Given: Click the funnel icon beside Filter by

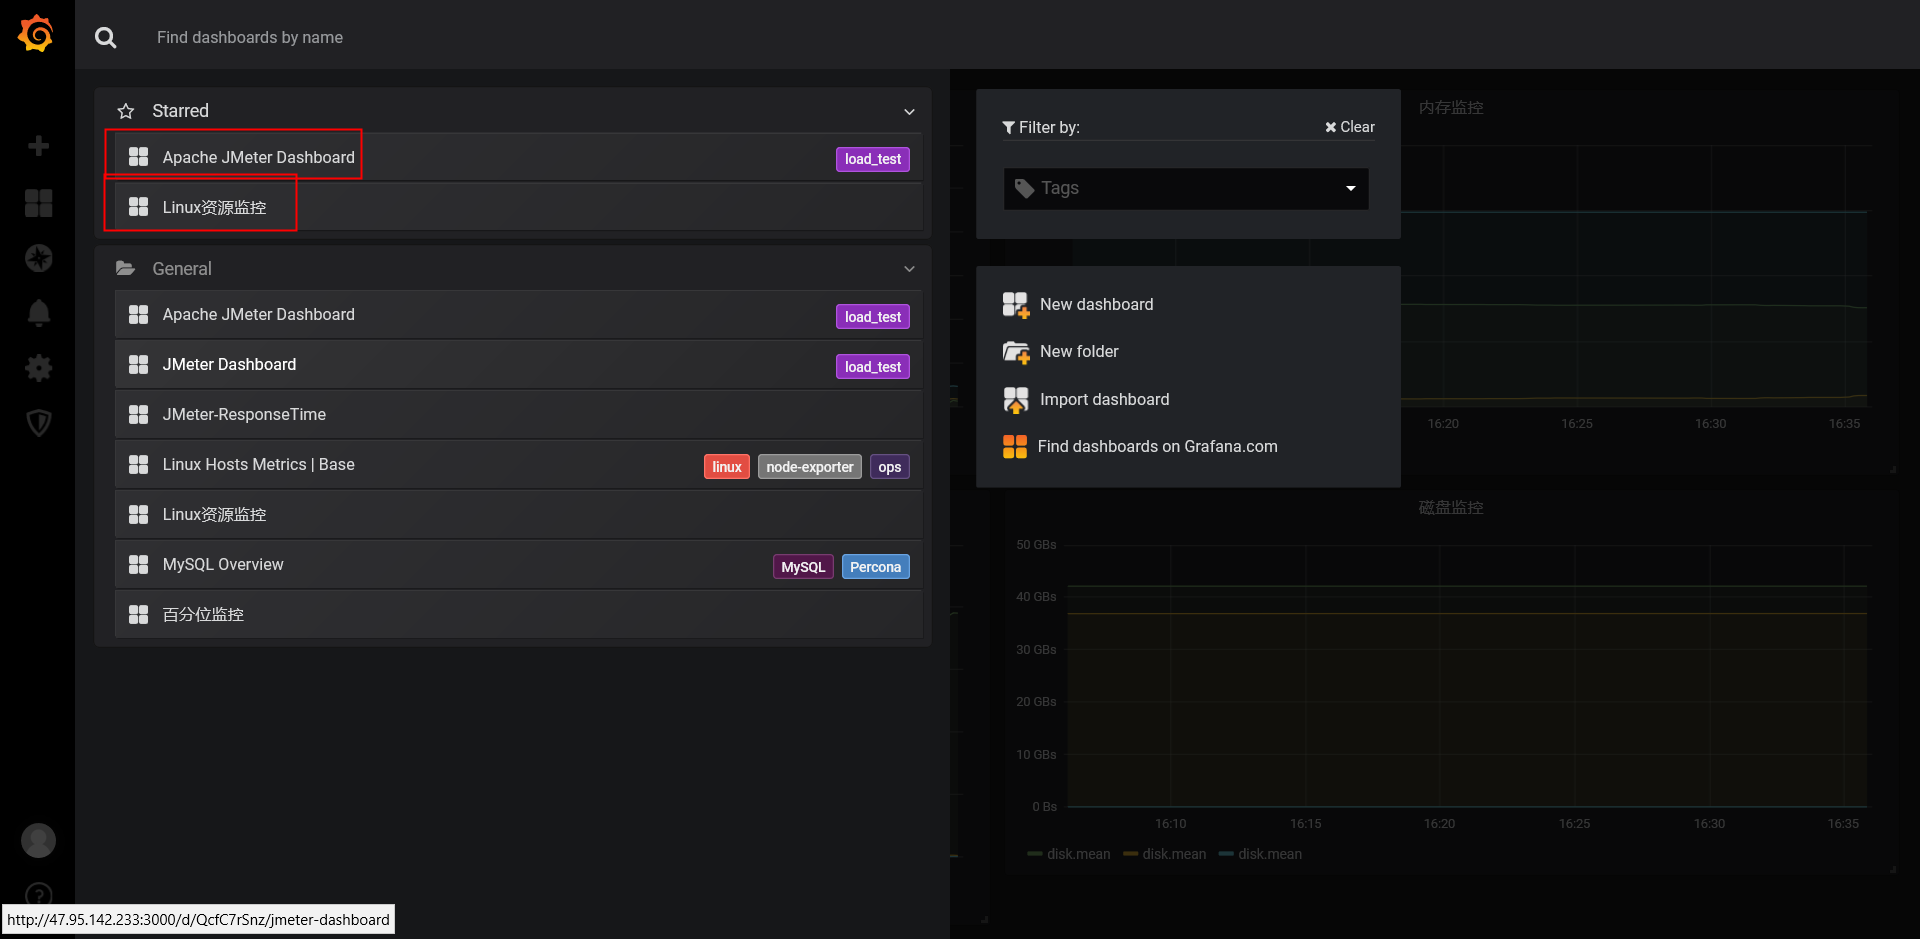Looking at the screenshot, I should pyautogui.click(x=1009, y=127).
